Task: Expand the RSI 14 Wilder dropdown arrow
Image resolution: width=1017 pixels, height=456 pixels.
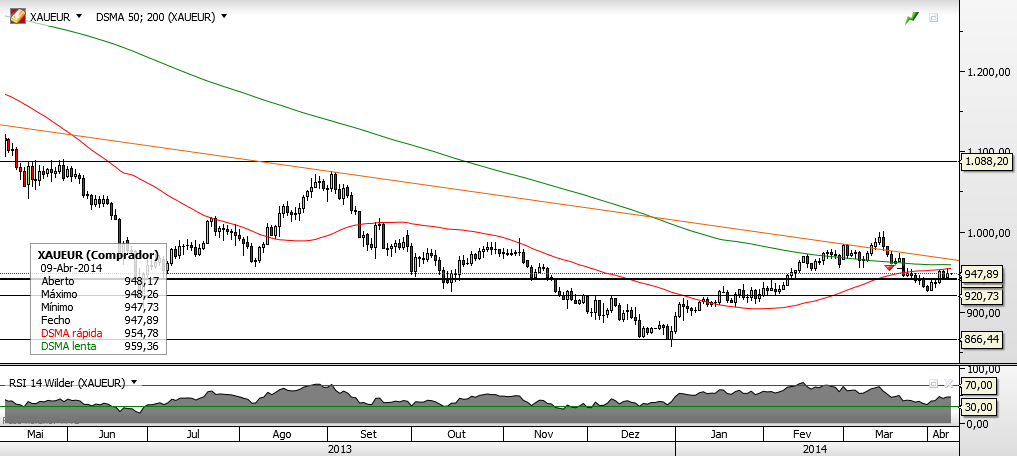Action: point(134,382)
